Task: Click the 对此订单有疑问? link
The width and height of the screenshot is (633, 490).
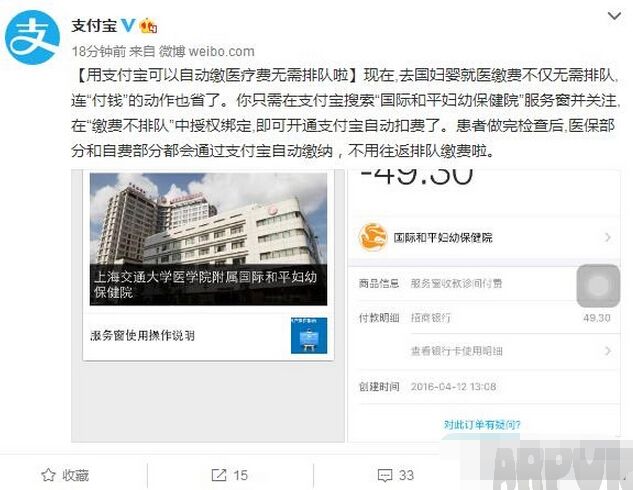Action: pos(482,425)
